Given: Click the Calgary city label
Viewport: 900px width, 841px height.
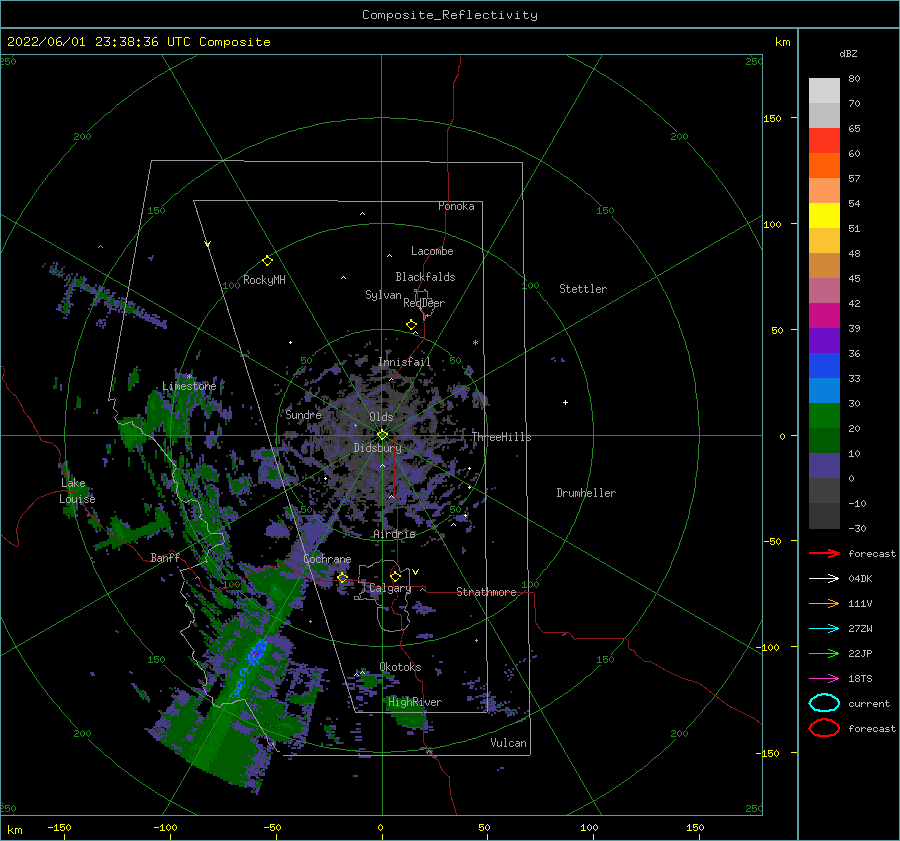Looking at the screenshot, I should pos(390,588).
